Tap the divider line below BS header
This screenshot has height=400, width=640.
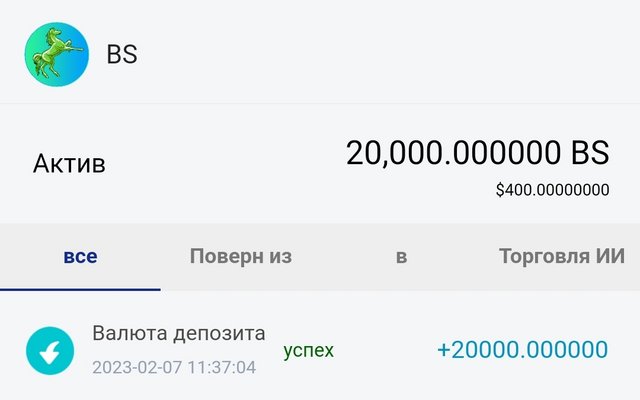coord(320,104)
